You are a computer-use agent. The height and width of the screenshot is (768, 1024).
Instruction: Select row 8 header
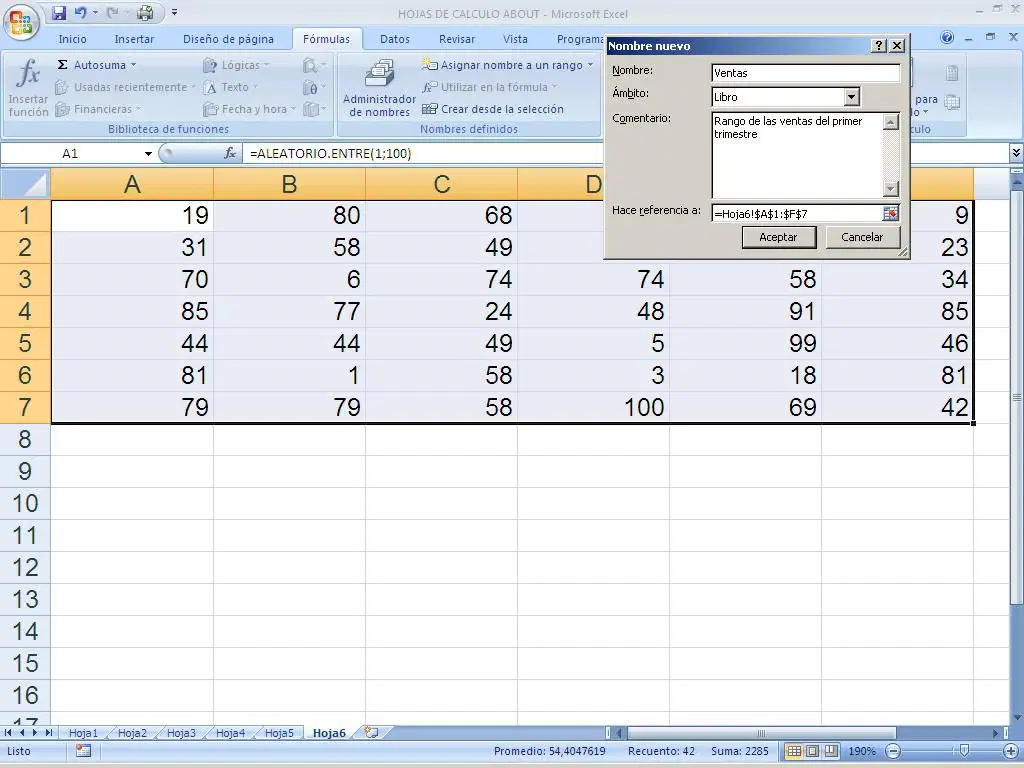coord(25,440)
